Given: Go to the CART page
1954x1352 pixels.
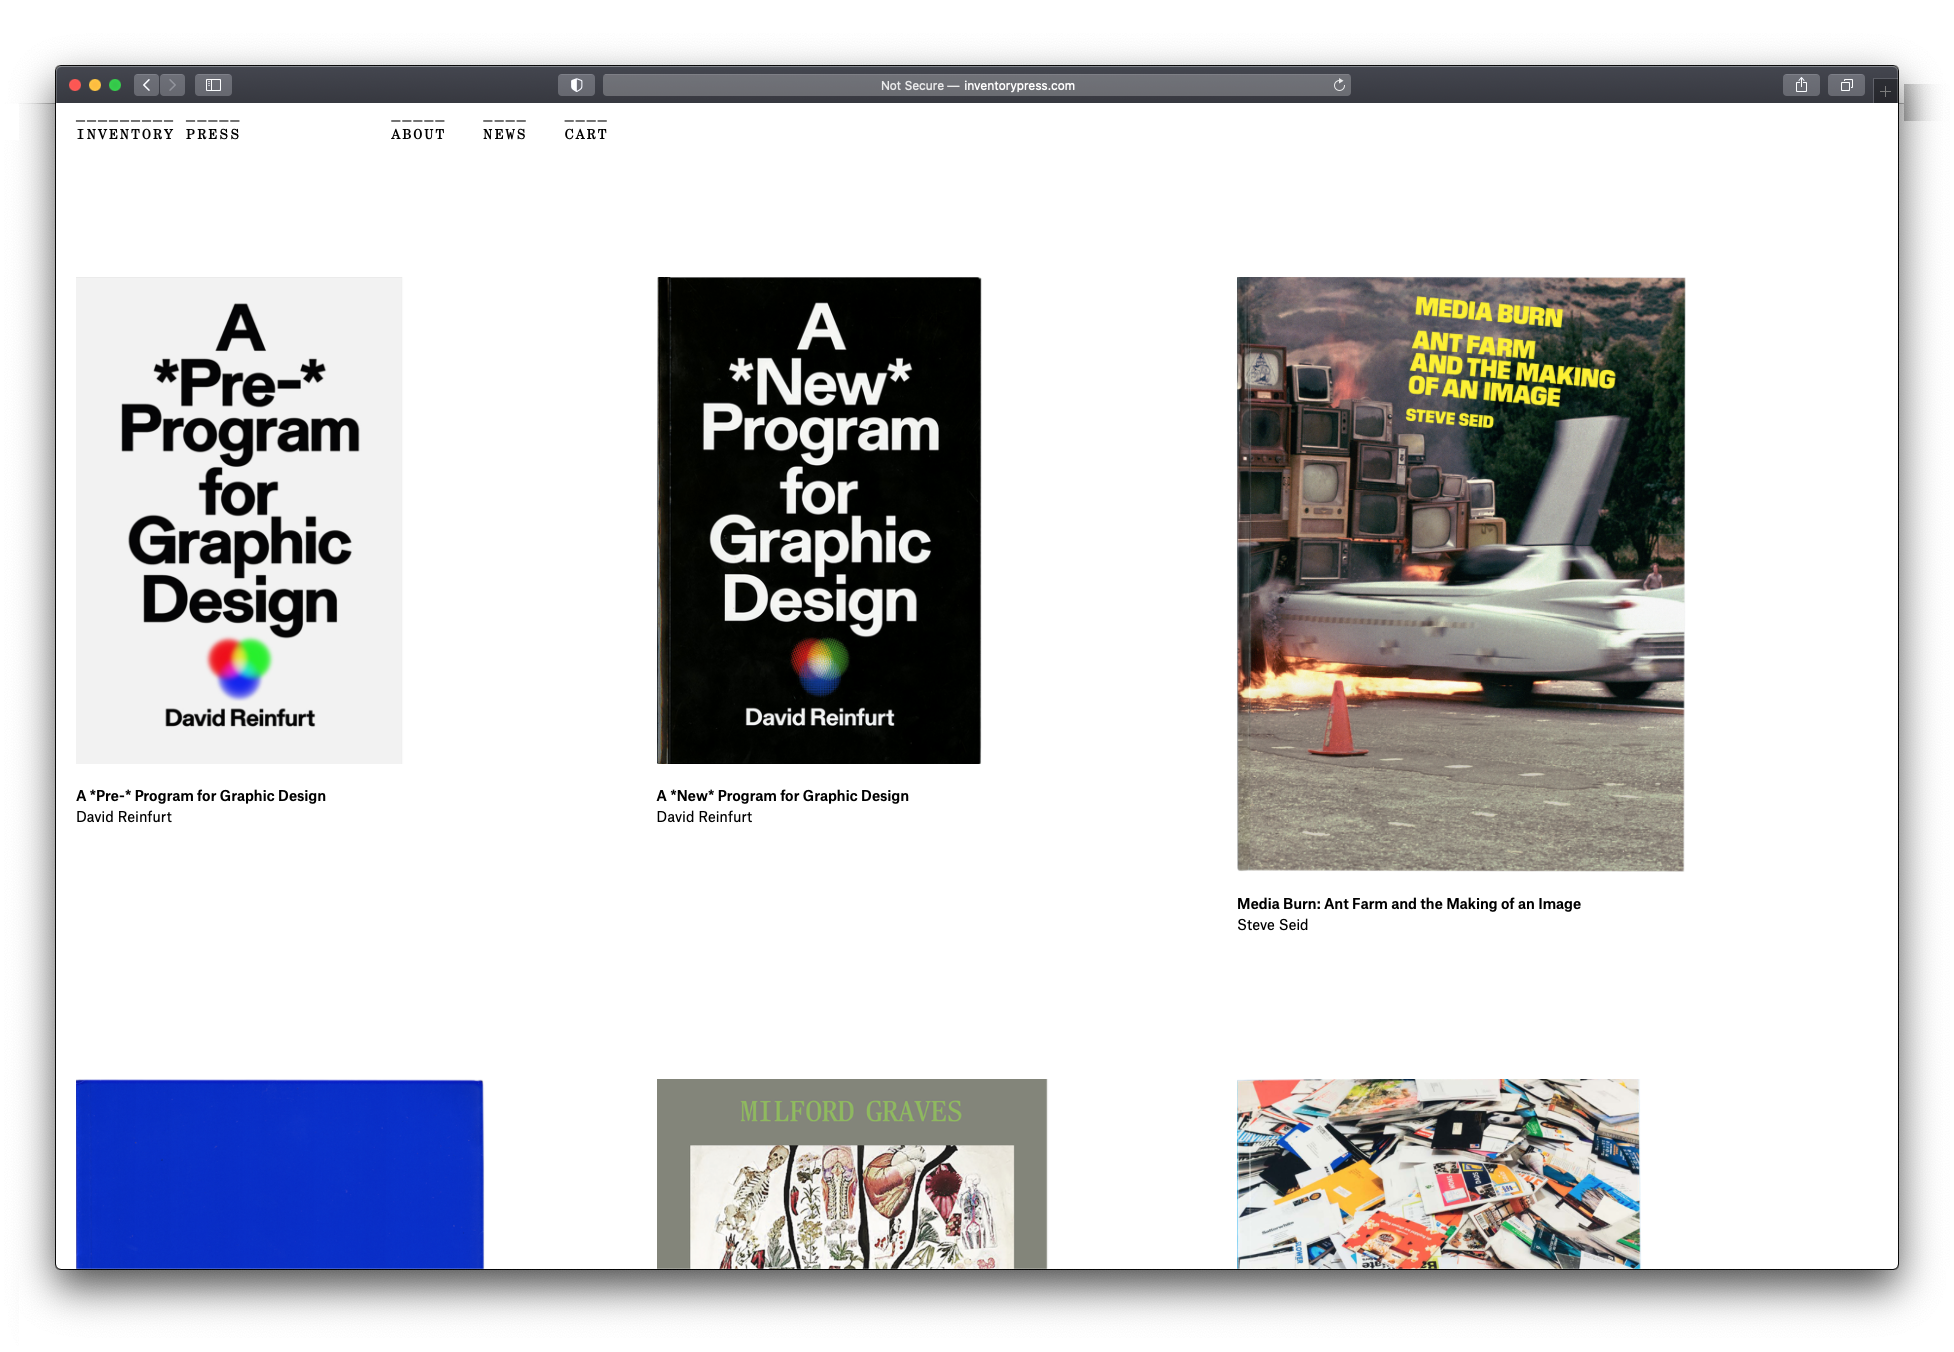Looking at the screenshot, I should coord(586,133).
